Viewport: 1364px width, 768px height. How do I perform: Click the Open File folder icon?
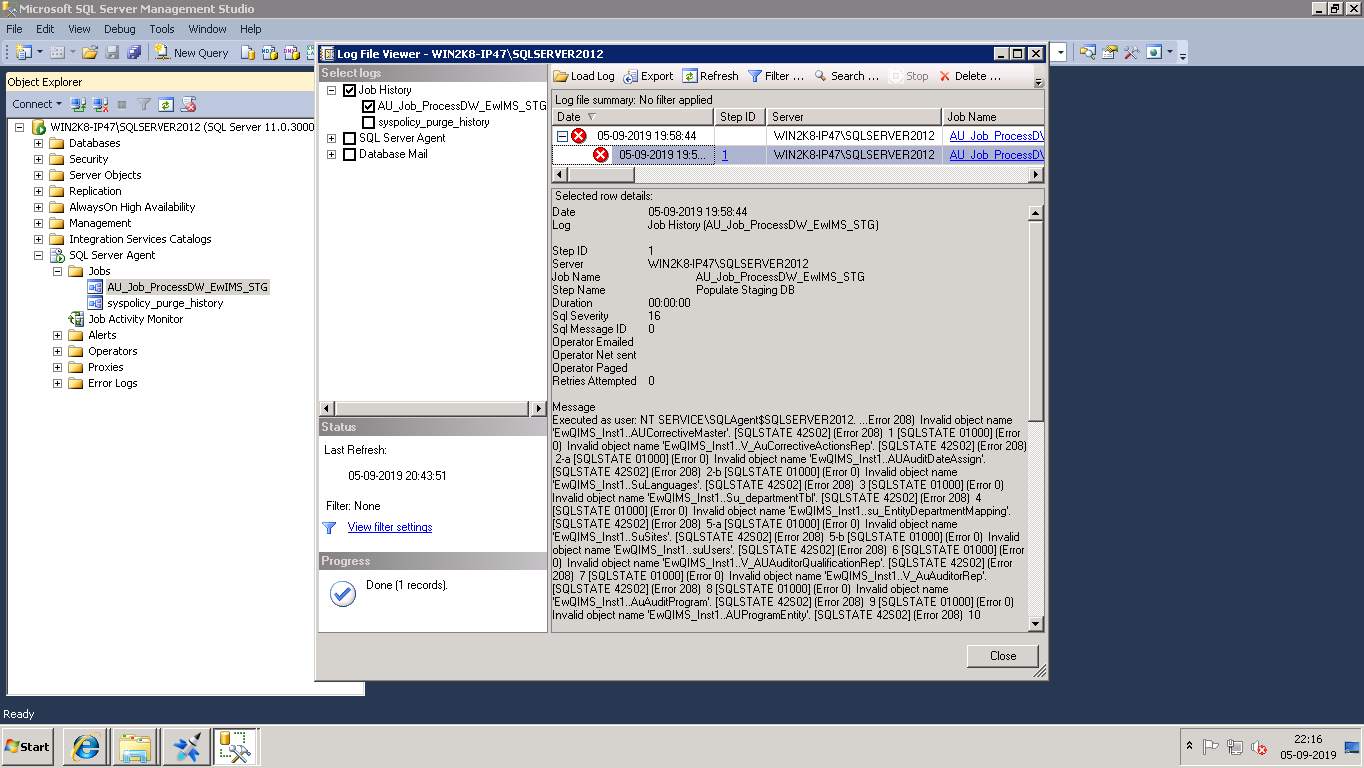click(90, 52)
